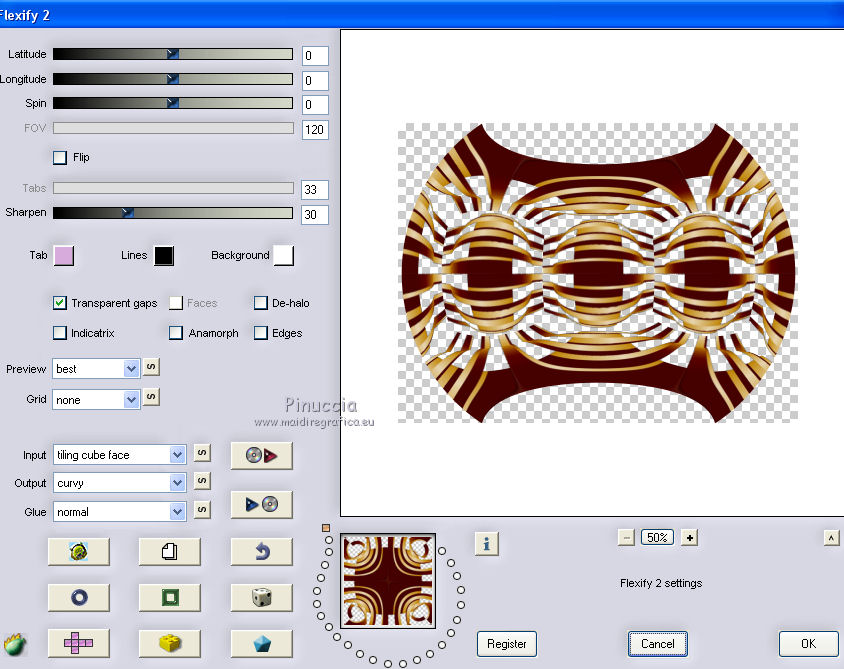The width and height of the screenshot is (844, 669).
Task: Click the S button next to Grid
Action: click(x=151, y=397)
